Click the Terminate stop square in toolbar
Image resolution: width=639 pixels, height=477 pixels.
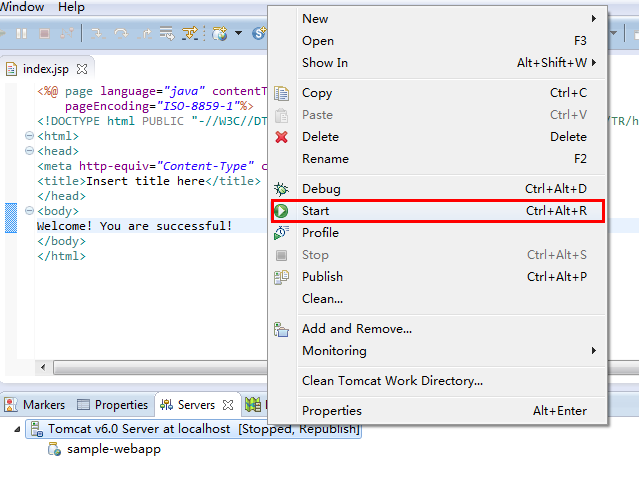[44, 33]
